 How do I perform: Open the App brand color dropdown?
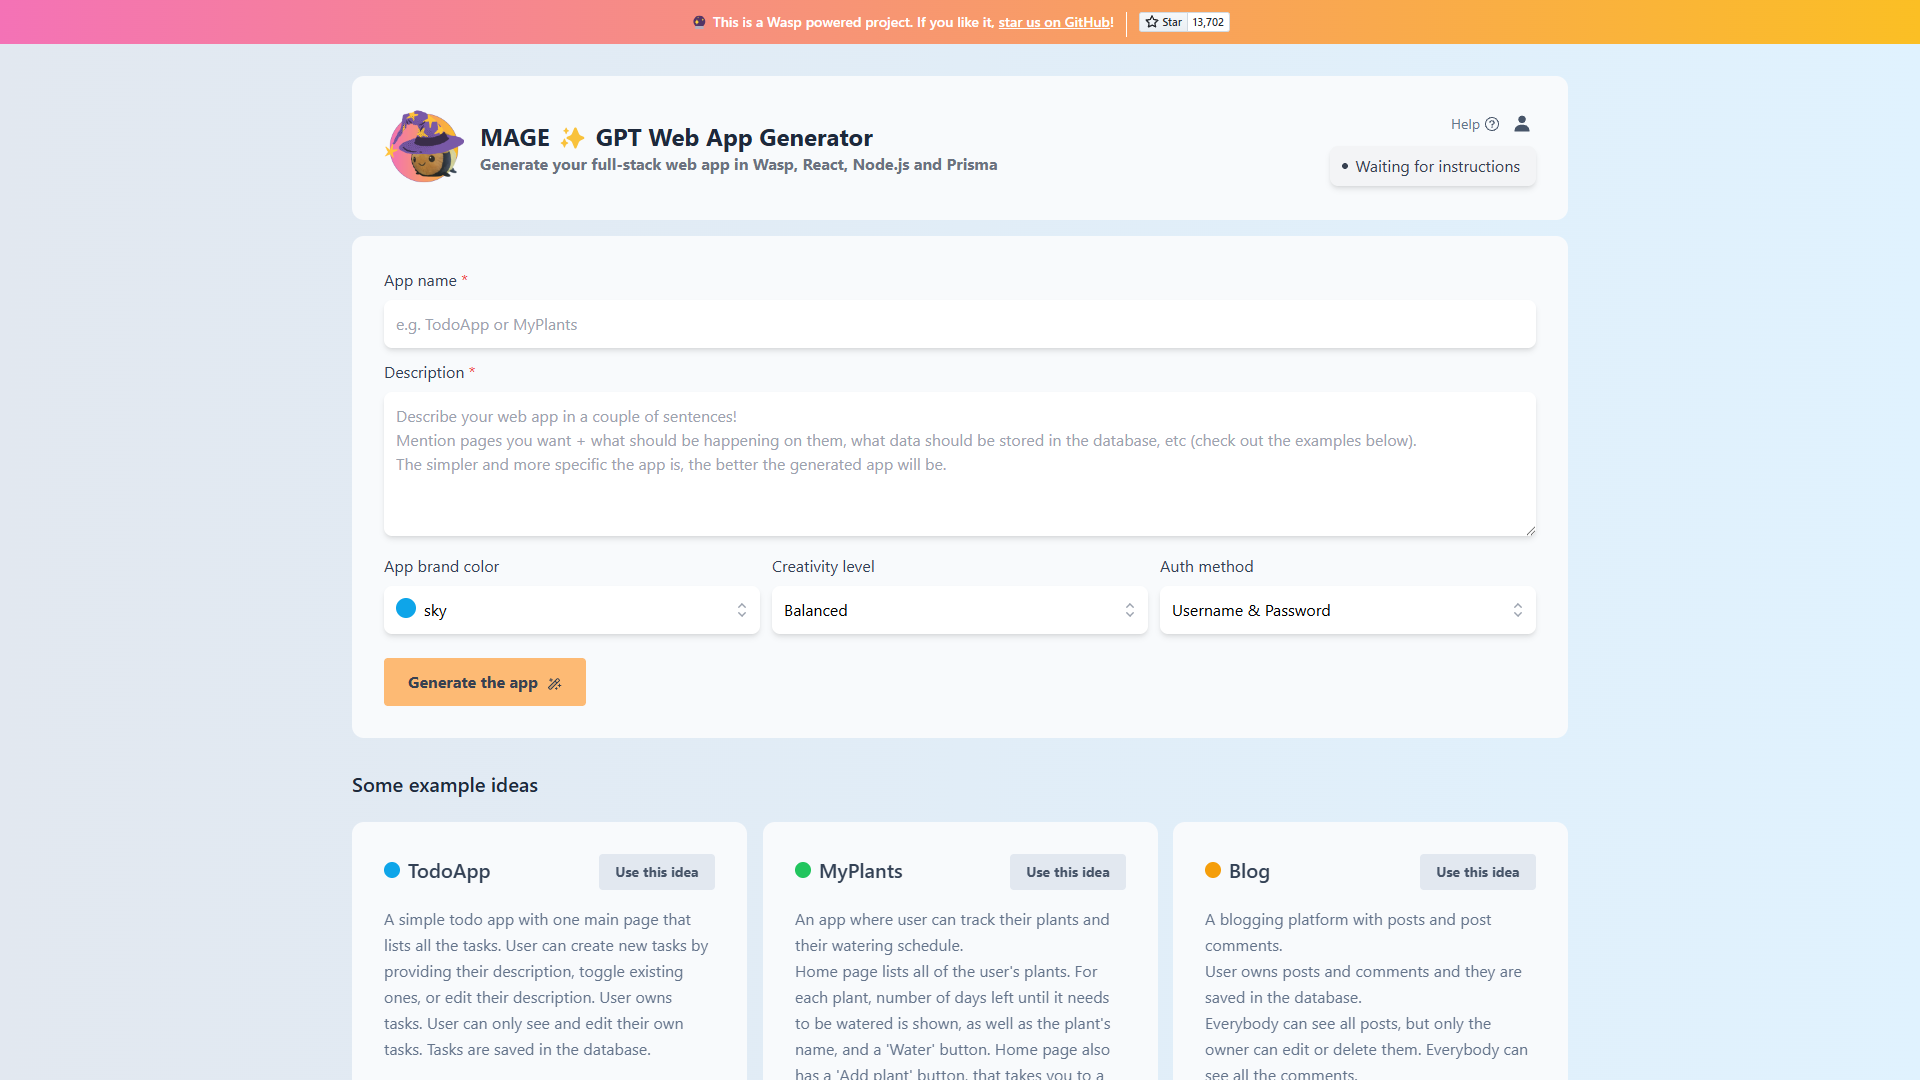[x=571, y=610]
